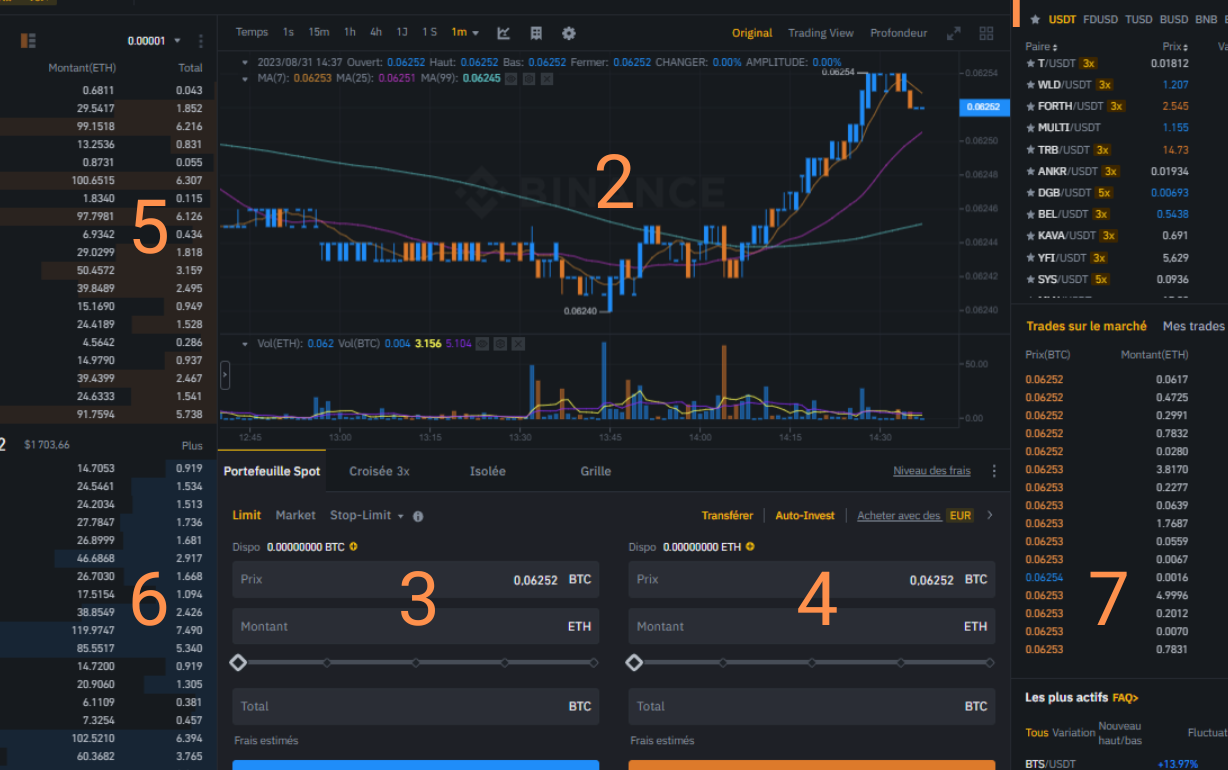Click the info icon next to Stop-Limit

click(x=418, y=516)
